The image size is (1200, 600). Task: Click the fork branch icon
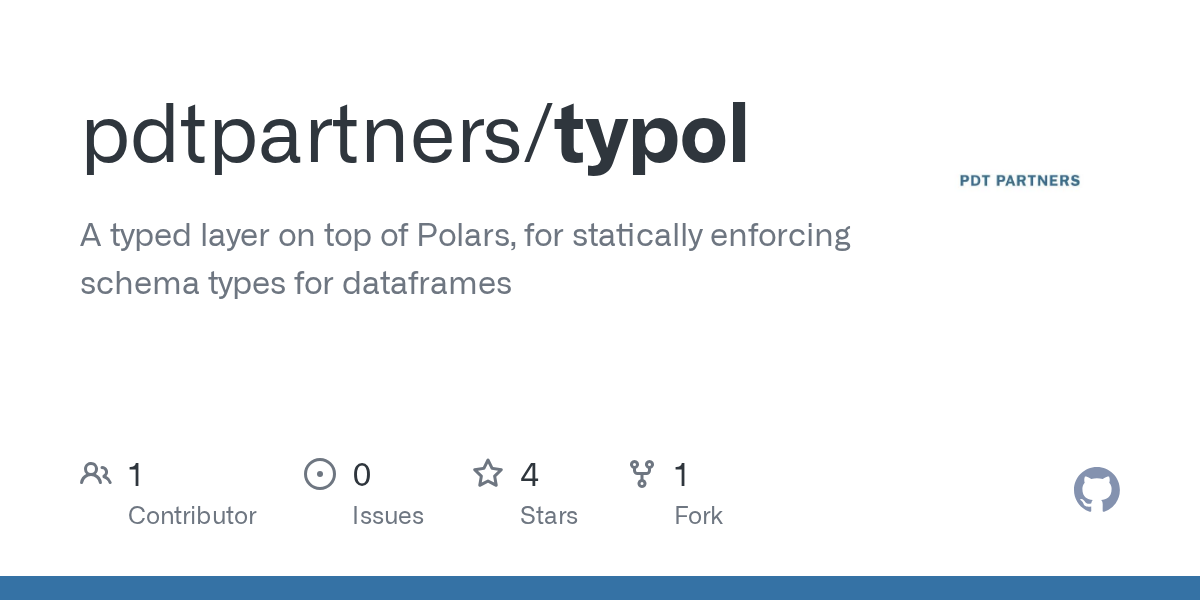(642, 474)
